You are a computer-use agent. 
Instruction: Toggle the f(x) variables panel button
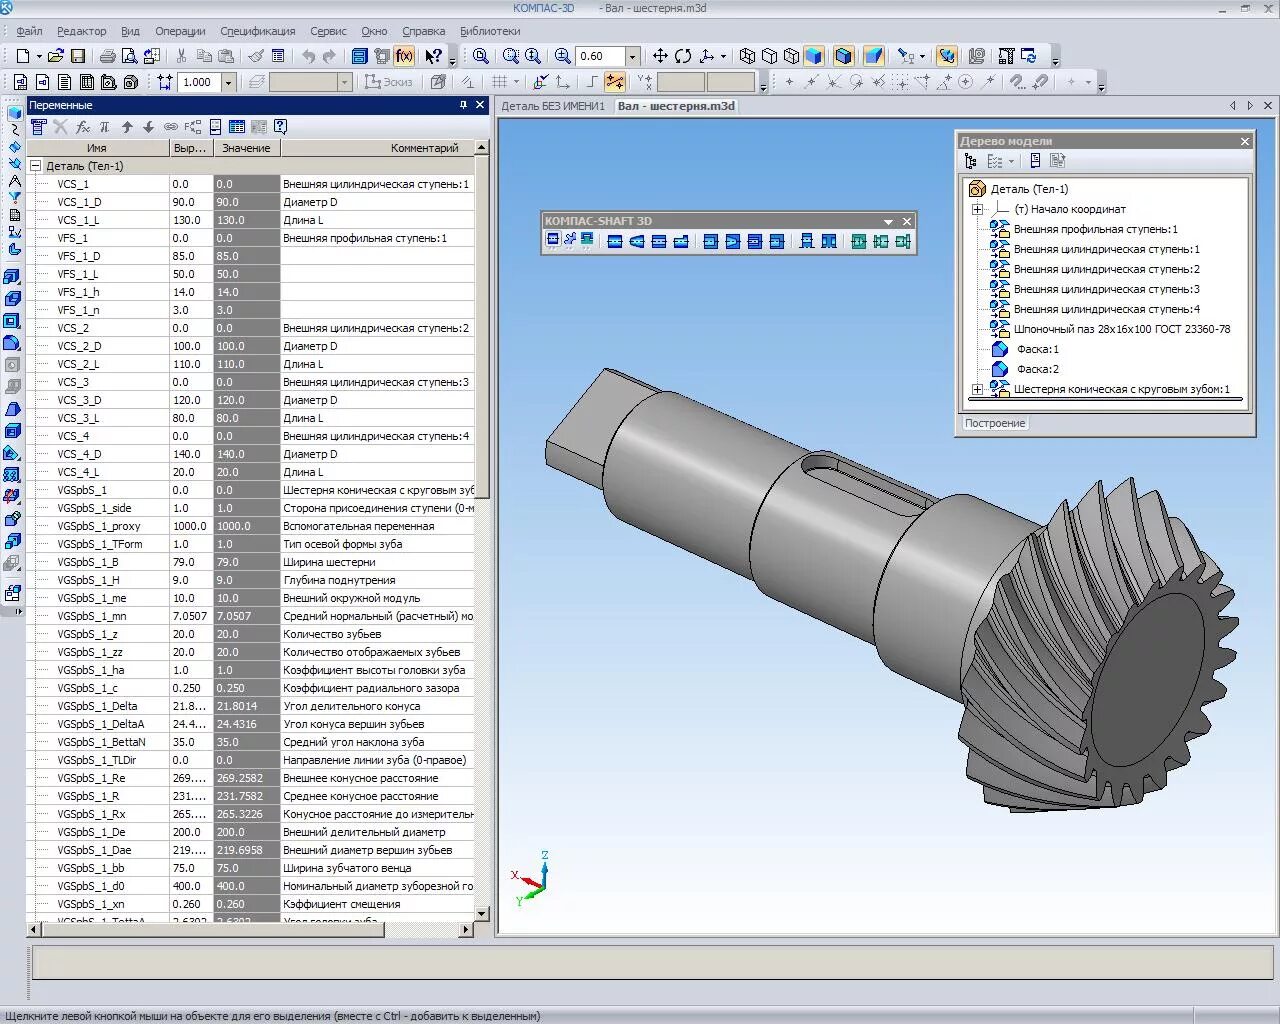click(404, 56)
